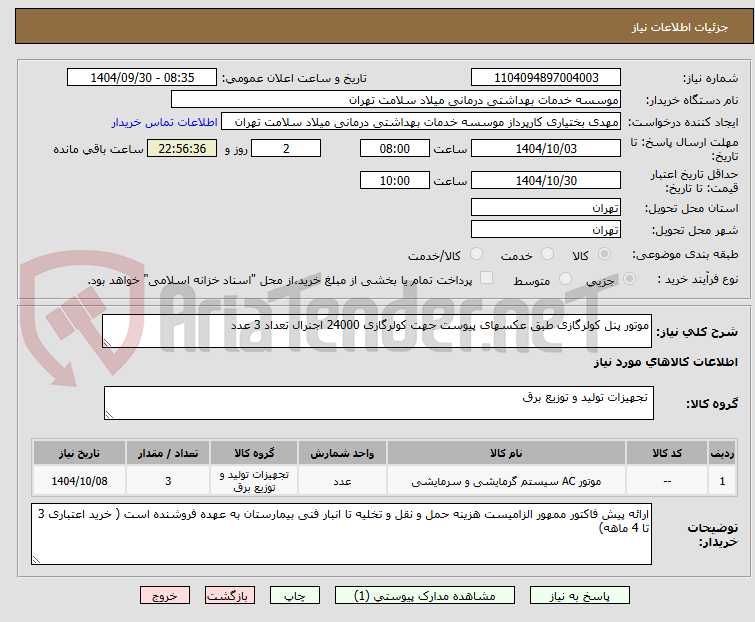
Task: Click the resize grip of توضیحات خریدار box
Action: coord(36,560)
